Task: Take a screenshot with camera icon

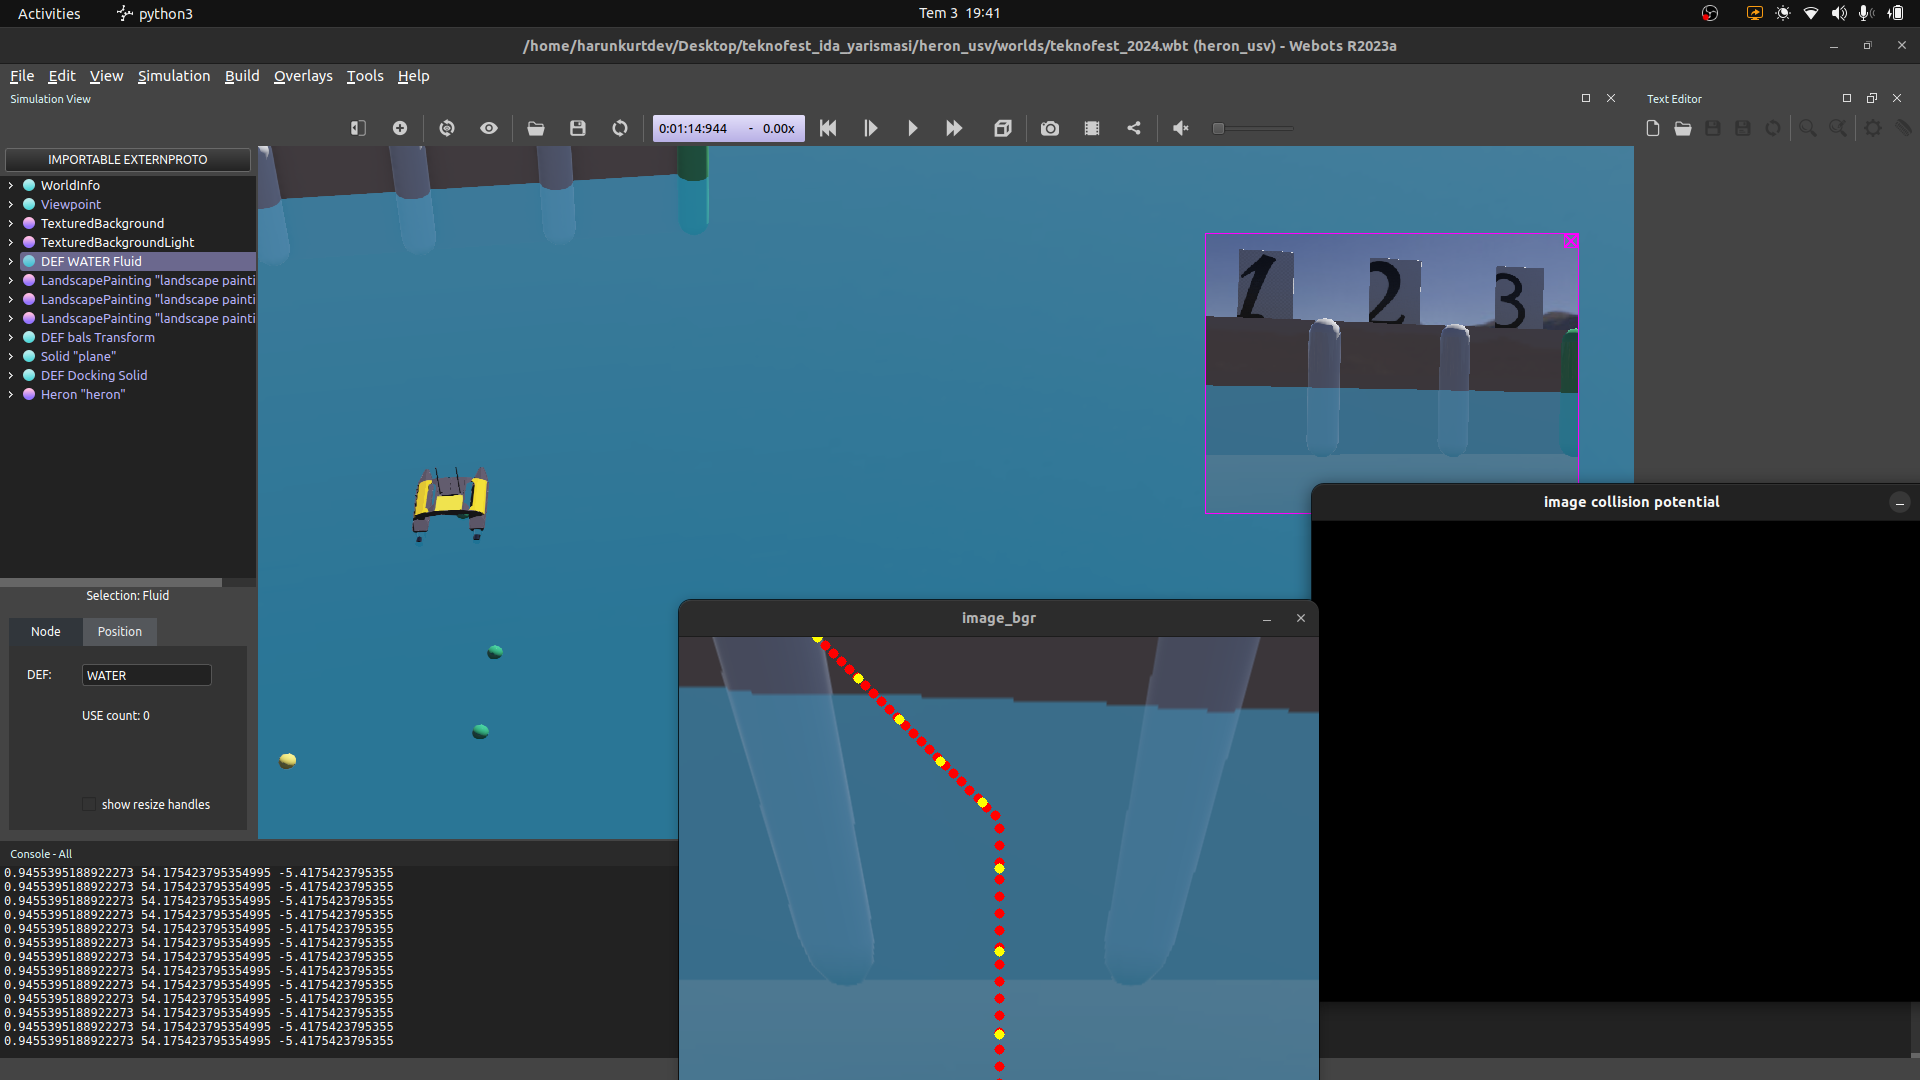Action: pyautogui.click(x=1050, y=128)
